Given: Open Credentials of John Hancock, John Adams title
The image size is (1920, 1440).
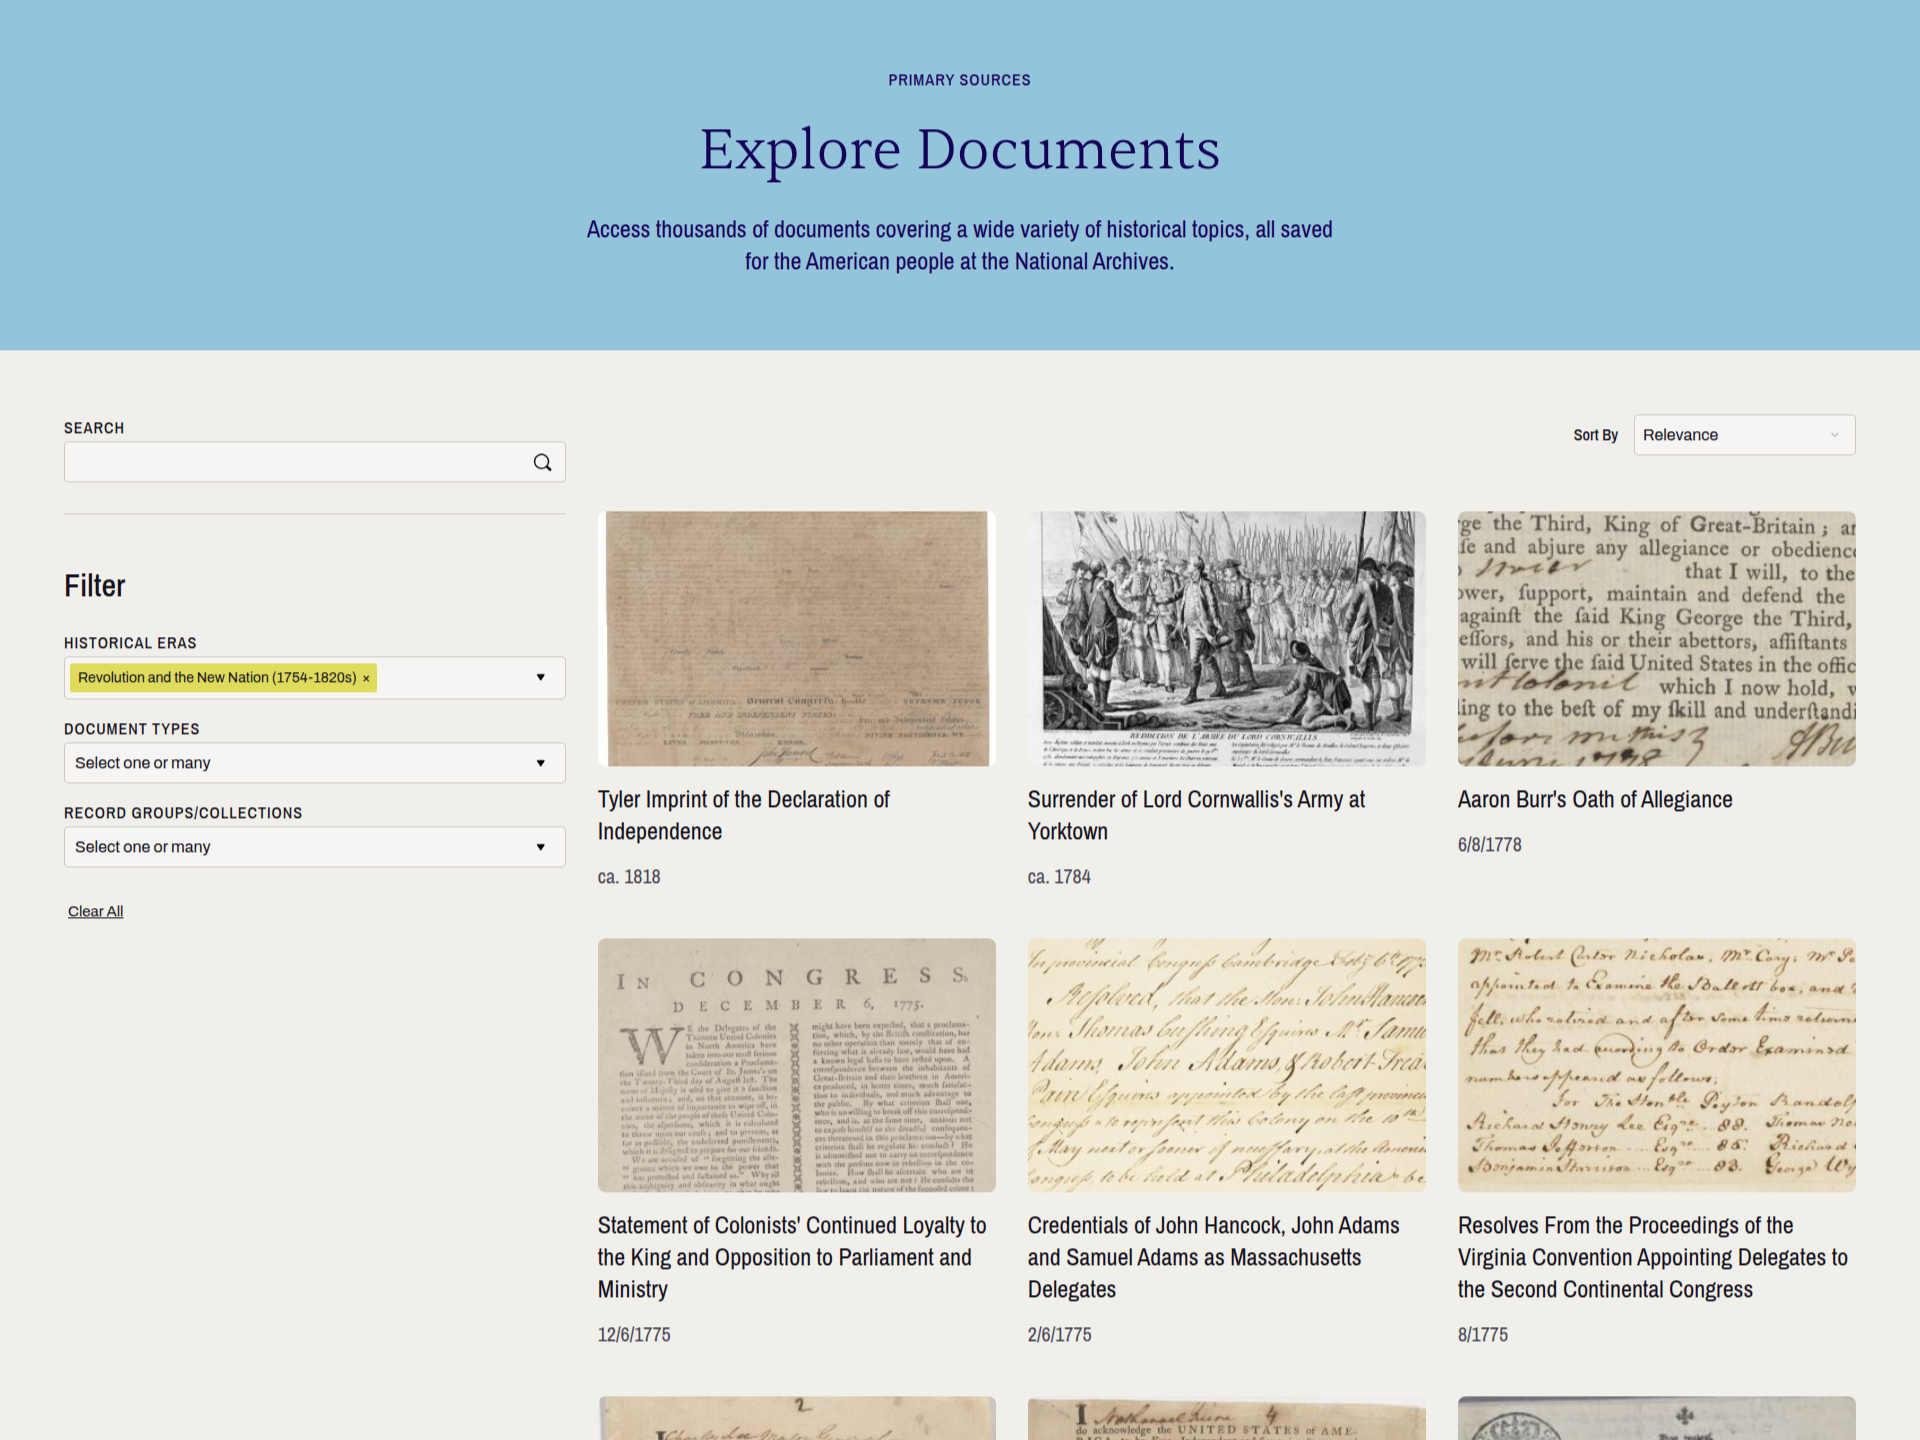Looking at the screenshot, I should coord(1214,1258).
